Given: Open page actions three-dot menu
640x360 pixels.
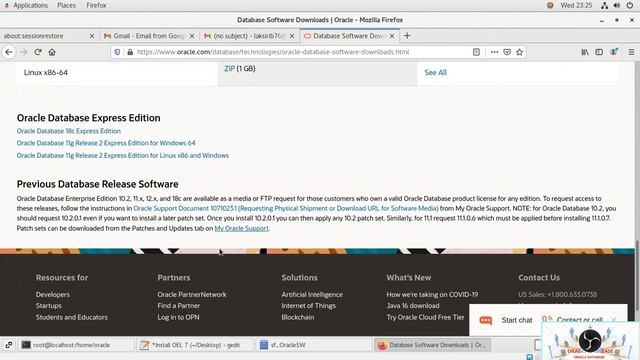Looking at the screenshot, I should coord(494,52).
